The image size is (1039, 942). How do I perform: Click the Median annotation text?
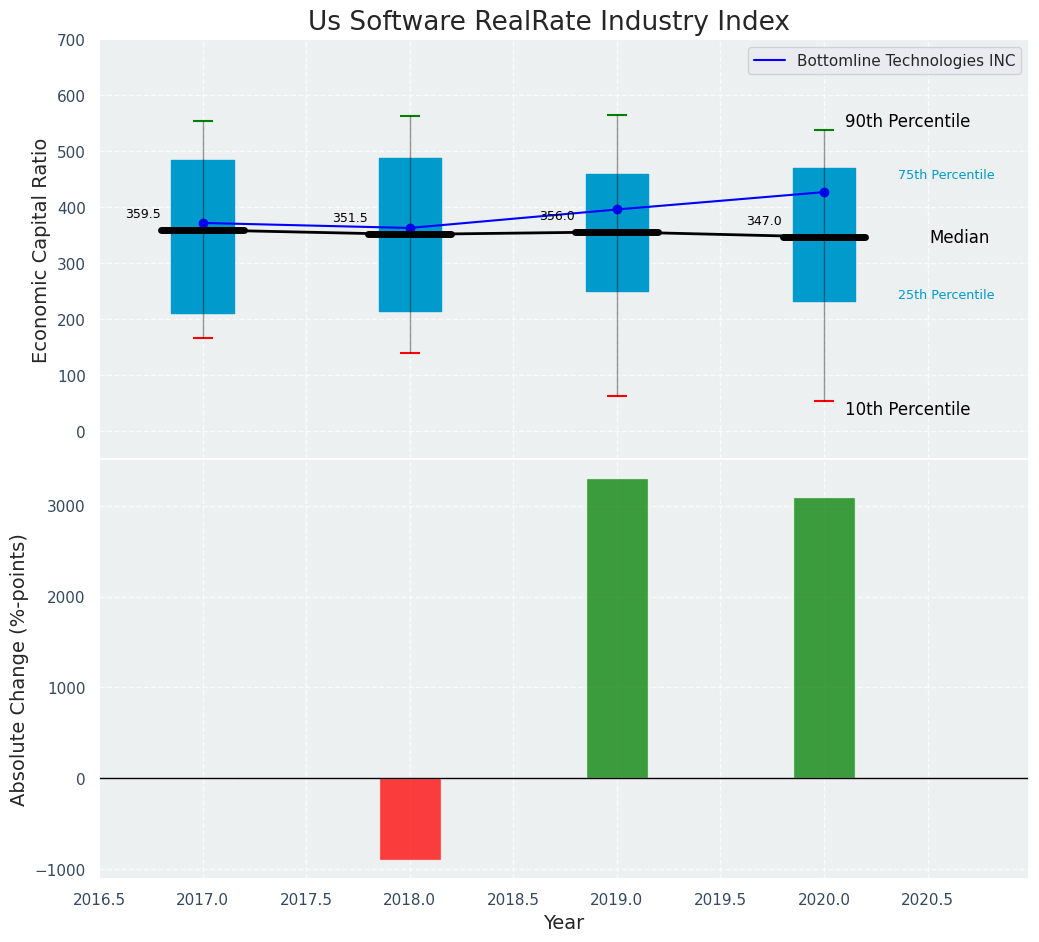point(959,237)
